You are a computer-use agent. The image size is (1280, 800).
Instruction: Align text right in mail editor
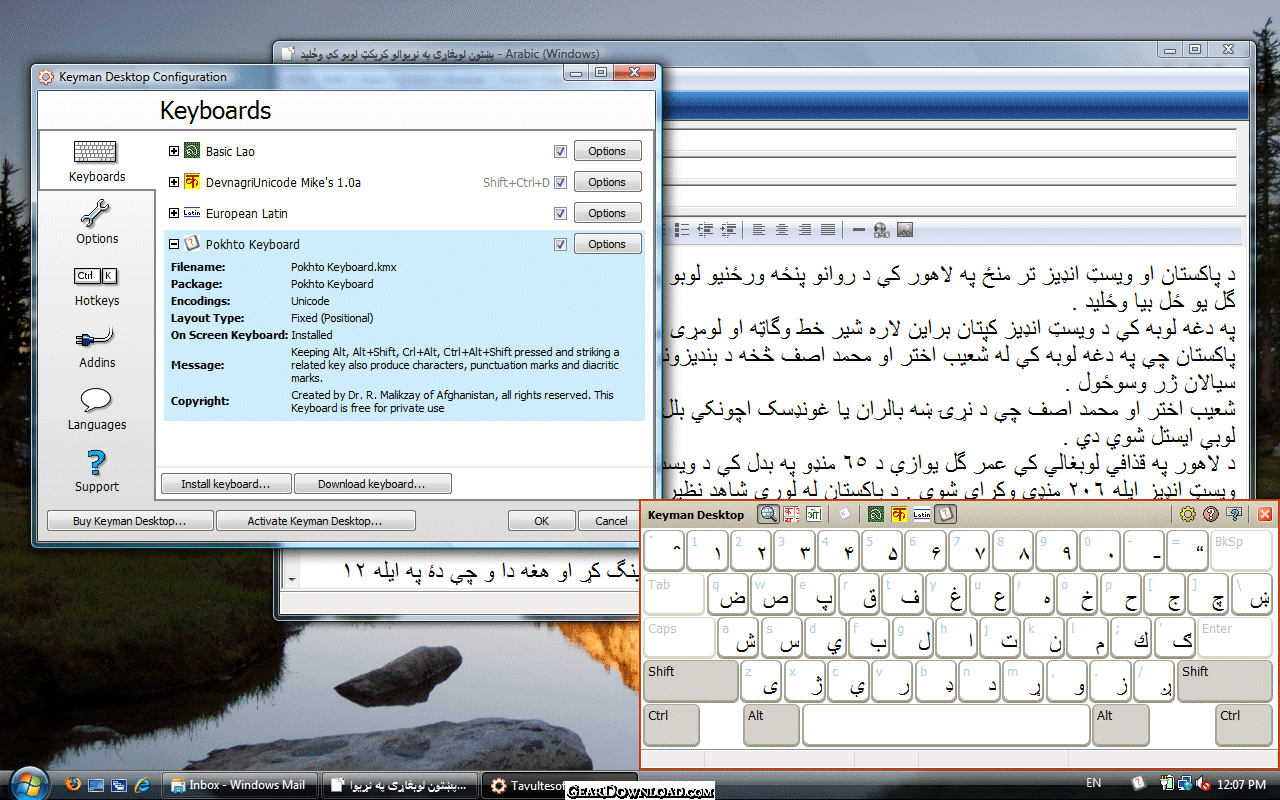pos(805,230)
